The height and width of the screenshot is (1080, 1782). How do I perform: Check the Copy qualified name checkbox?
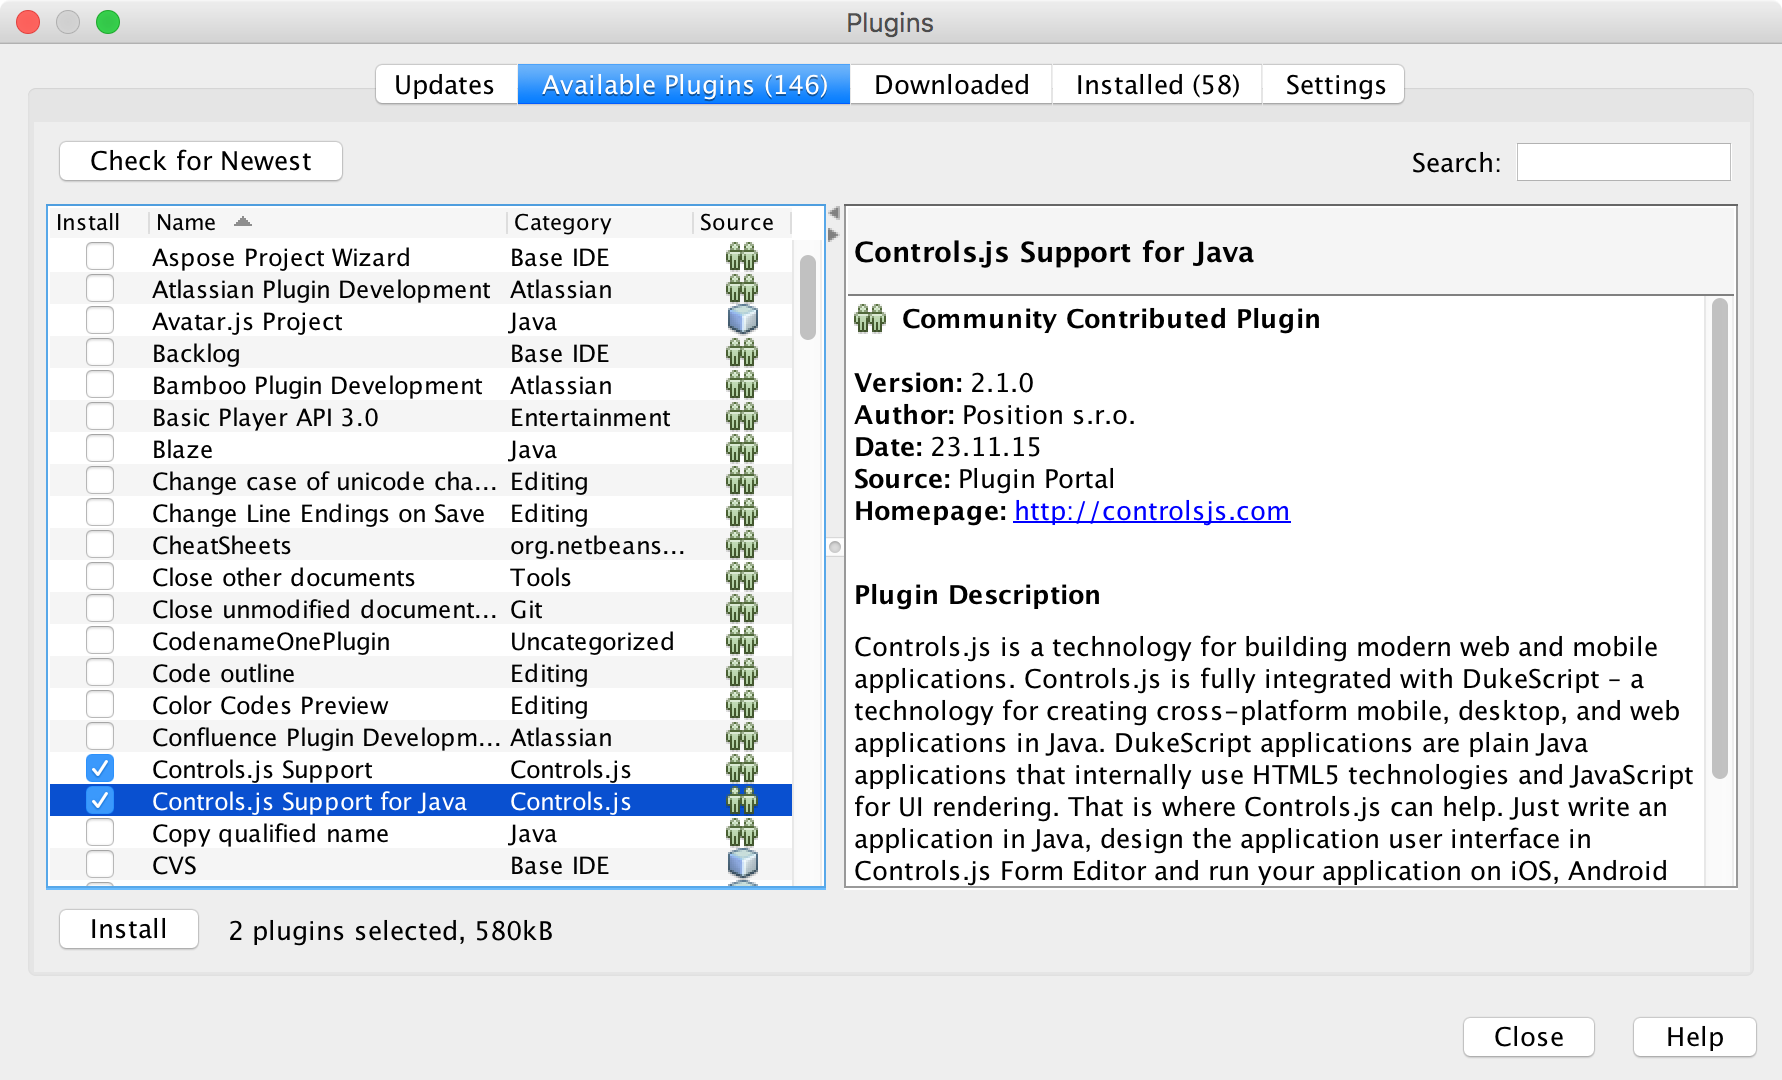click(100, 833)
